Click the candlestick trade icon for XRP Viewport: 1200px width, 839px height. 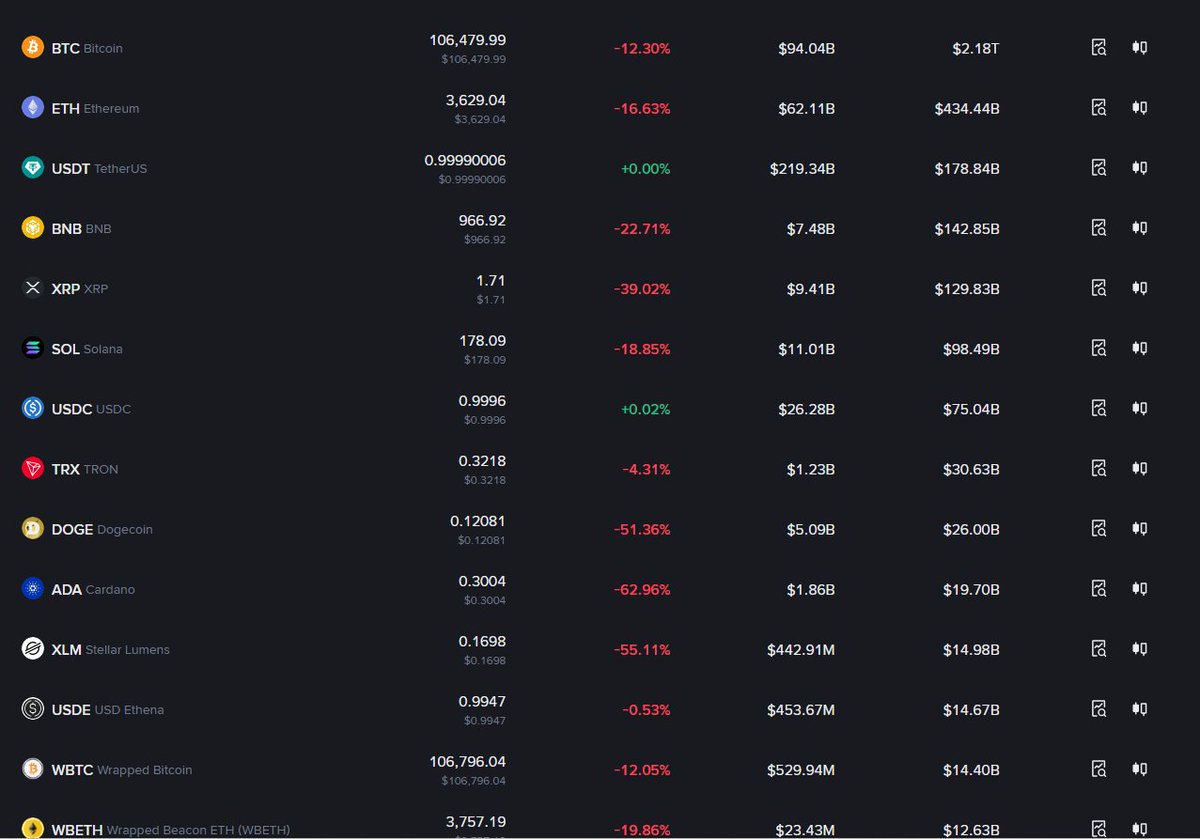click(x=1139, y=287)
